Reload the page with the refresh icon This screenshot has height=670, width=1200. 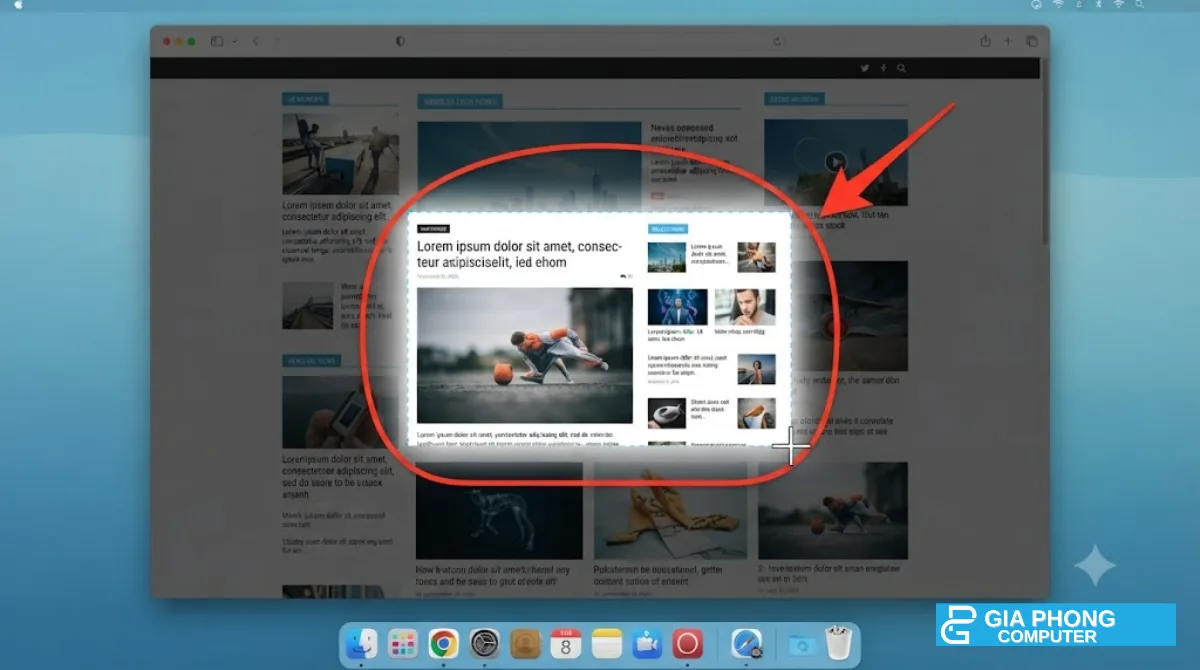click(778, 41)
